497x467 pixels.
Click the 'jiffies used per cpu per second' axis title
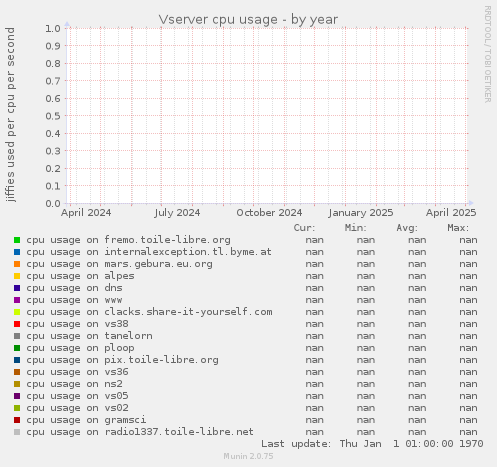point(10,115)
